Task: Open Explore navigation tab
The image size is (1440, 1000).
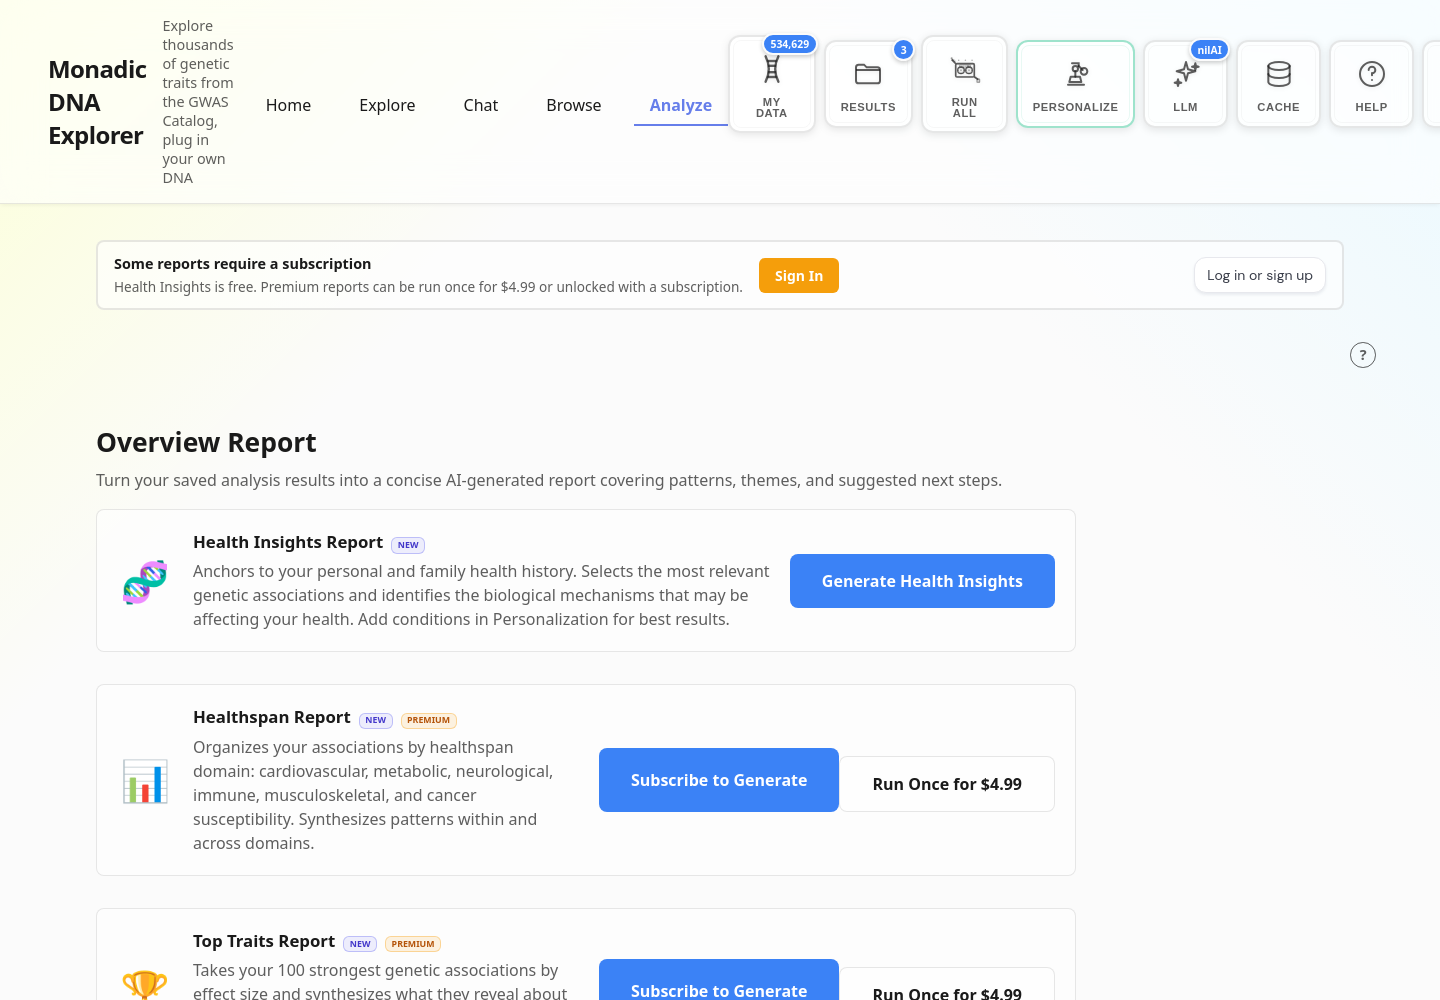Action: click(387, 105)
